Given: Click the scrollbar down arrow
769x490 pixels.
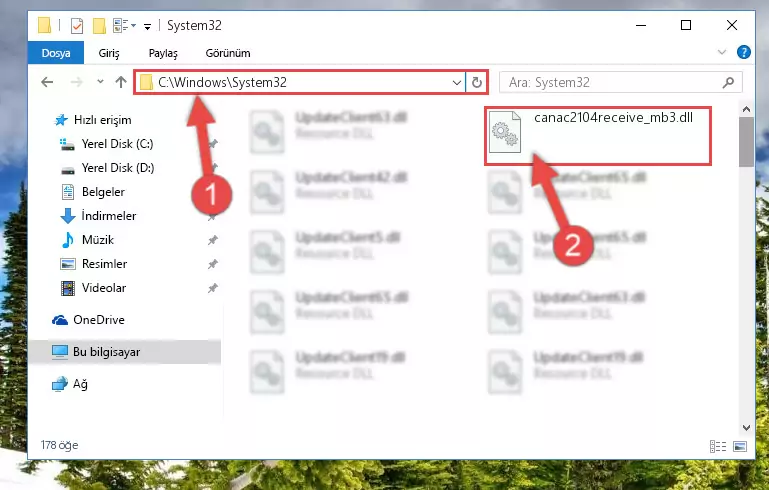Looking at the screenshot, I should [746, 428].
